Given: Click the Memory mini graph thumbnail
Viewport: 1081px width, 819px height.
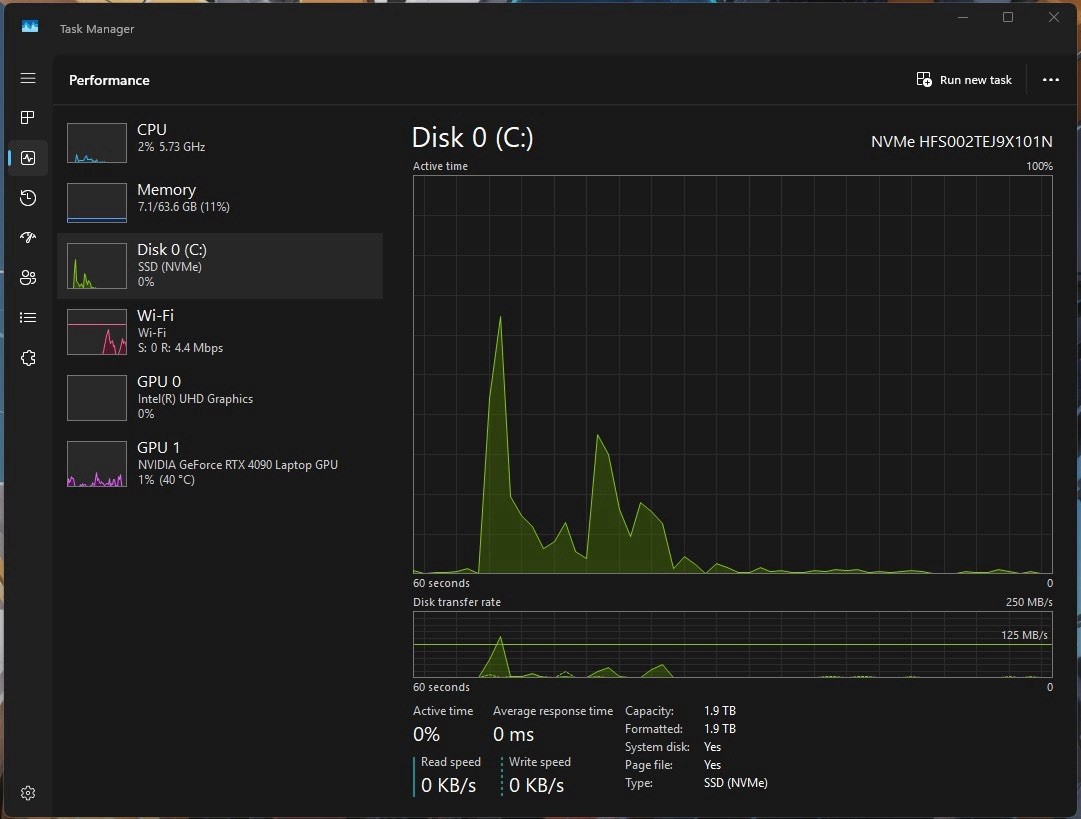Looking at the screenshot, I should tap(97, 203).
